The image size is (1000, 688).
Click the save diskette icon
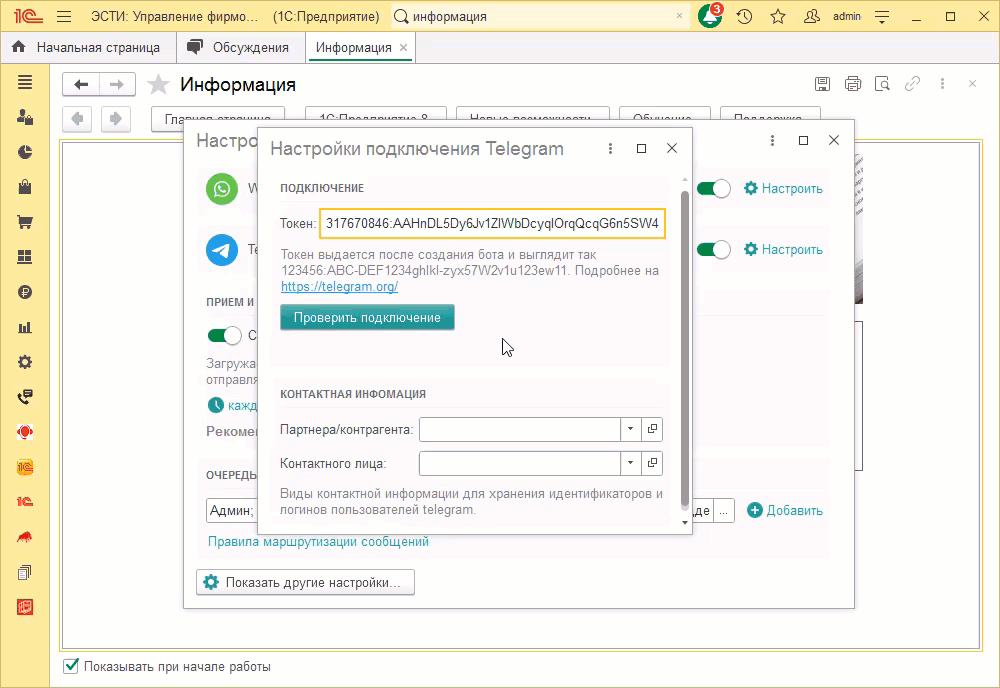pos(822,84)
